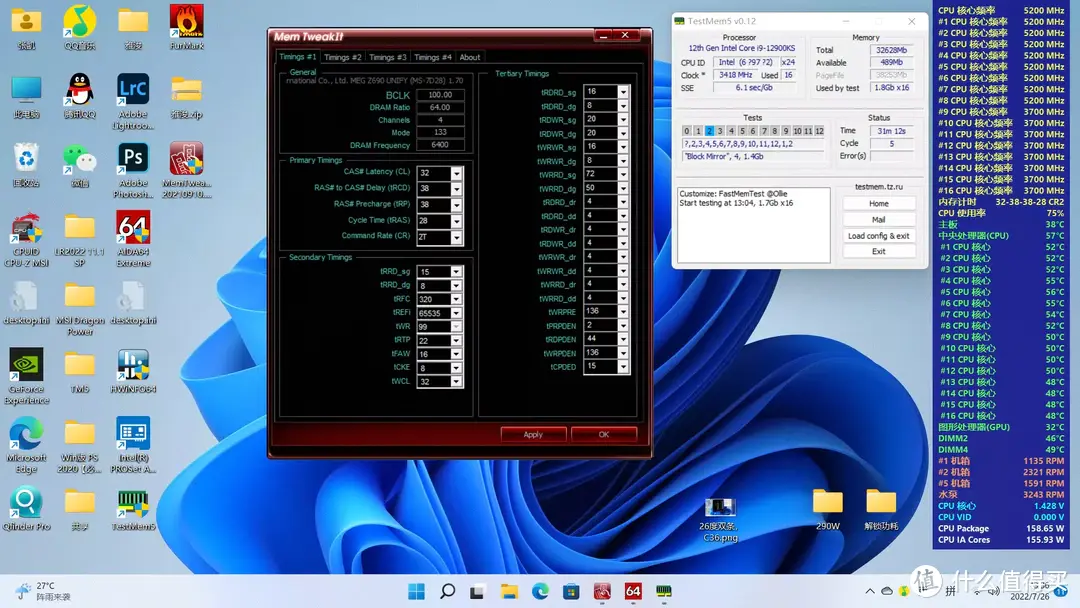Select the This PC monitor icon

point(26,96)
